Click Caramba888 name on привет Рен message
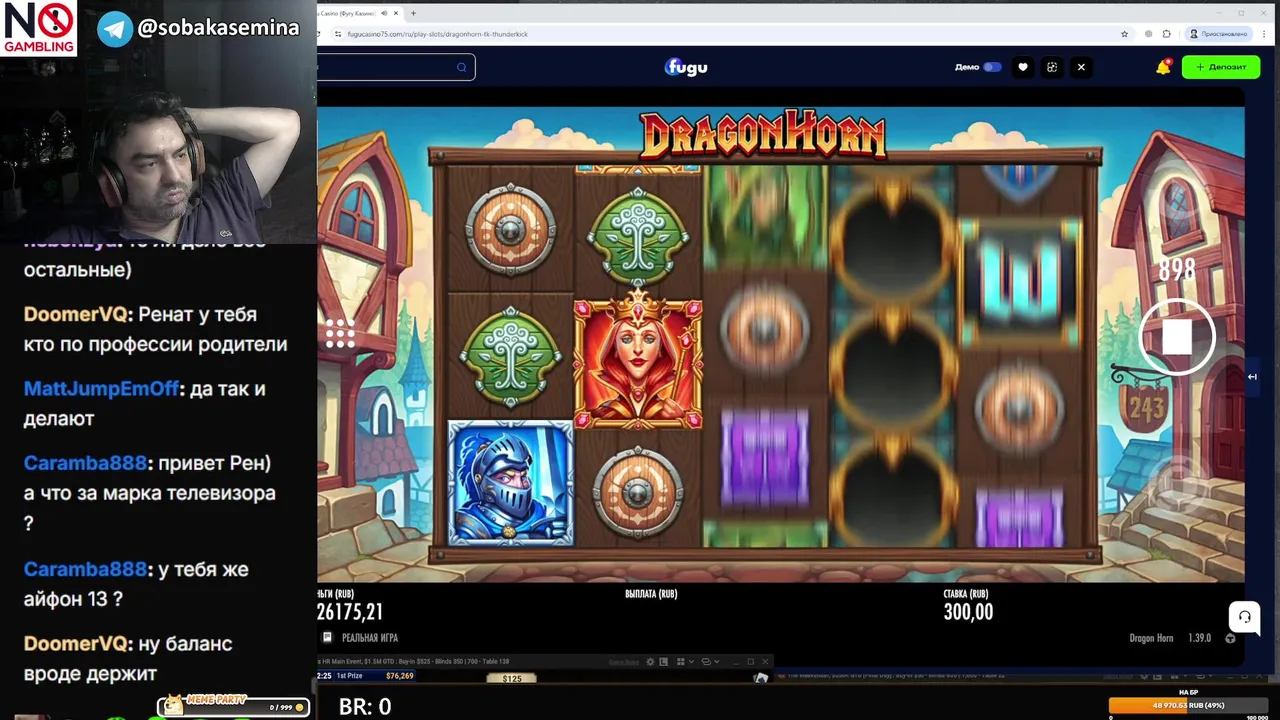 pos(86,463)
